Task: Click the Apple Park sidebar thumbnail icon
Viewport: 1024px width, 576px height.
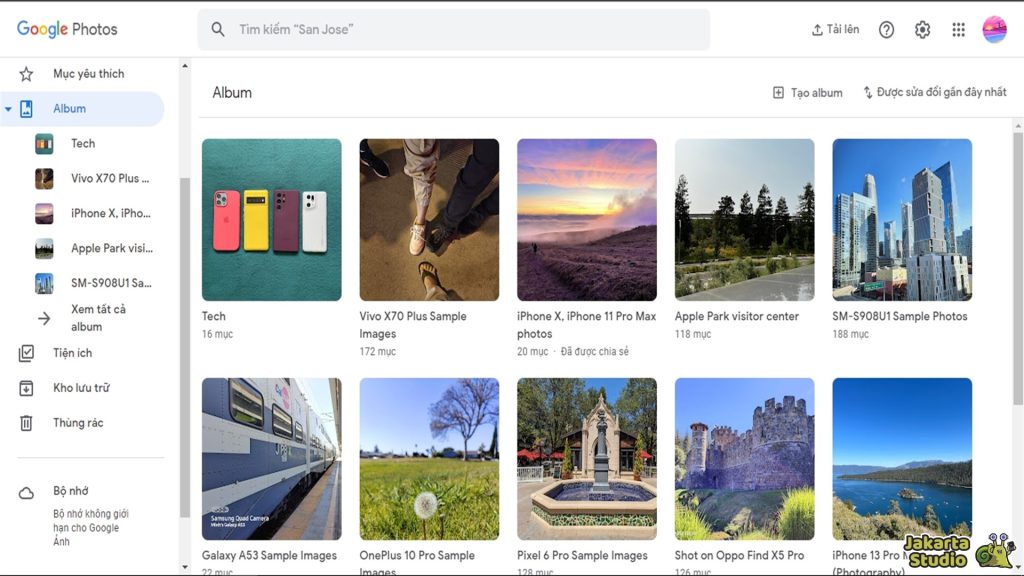Action: pos(44,248)
